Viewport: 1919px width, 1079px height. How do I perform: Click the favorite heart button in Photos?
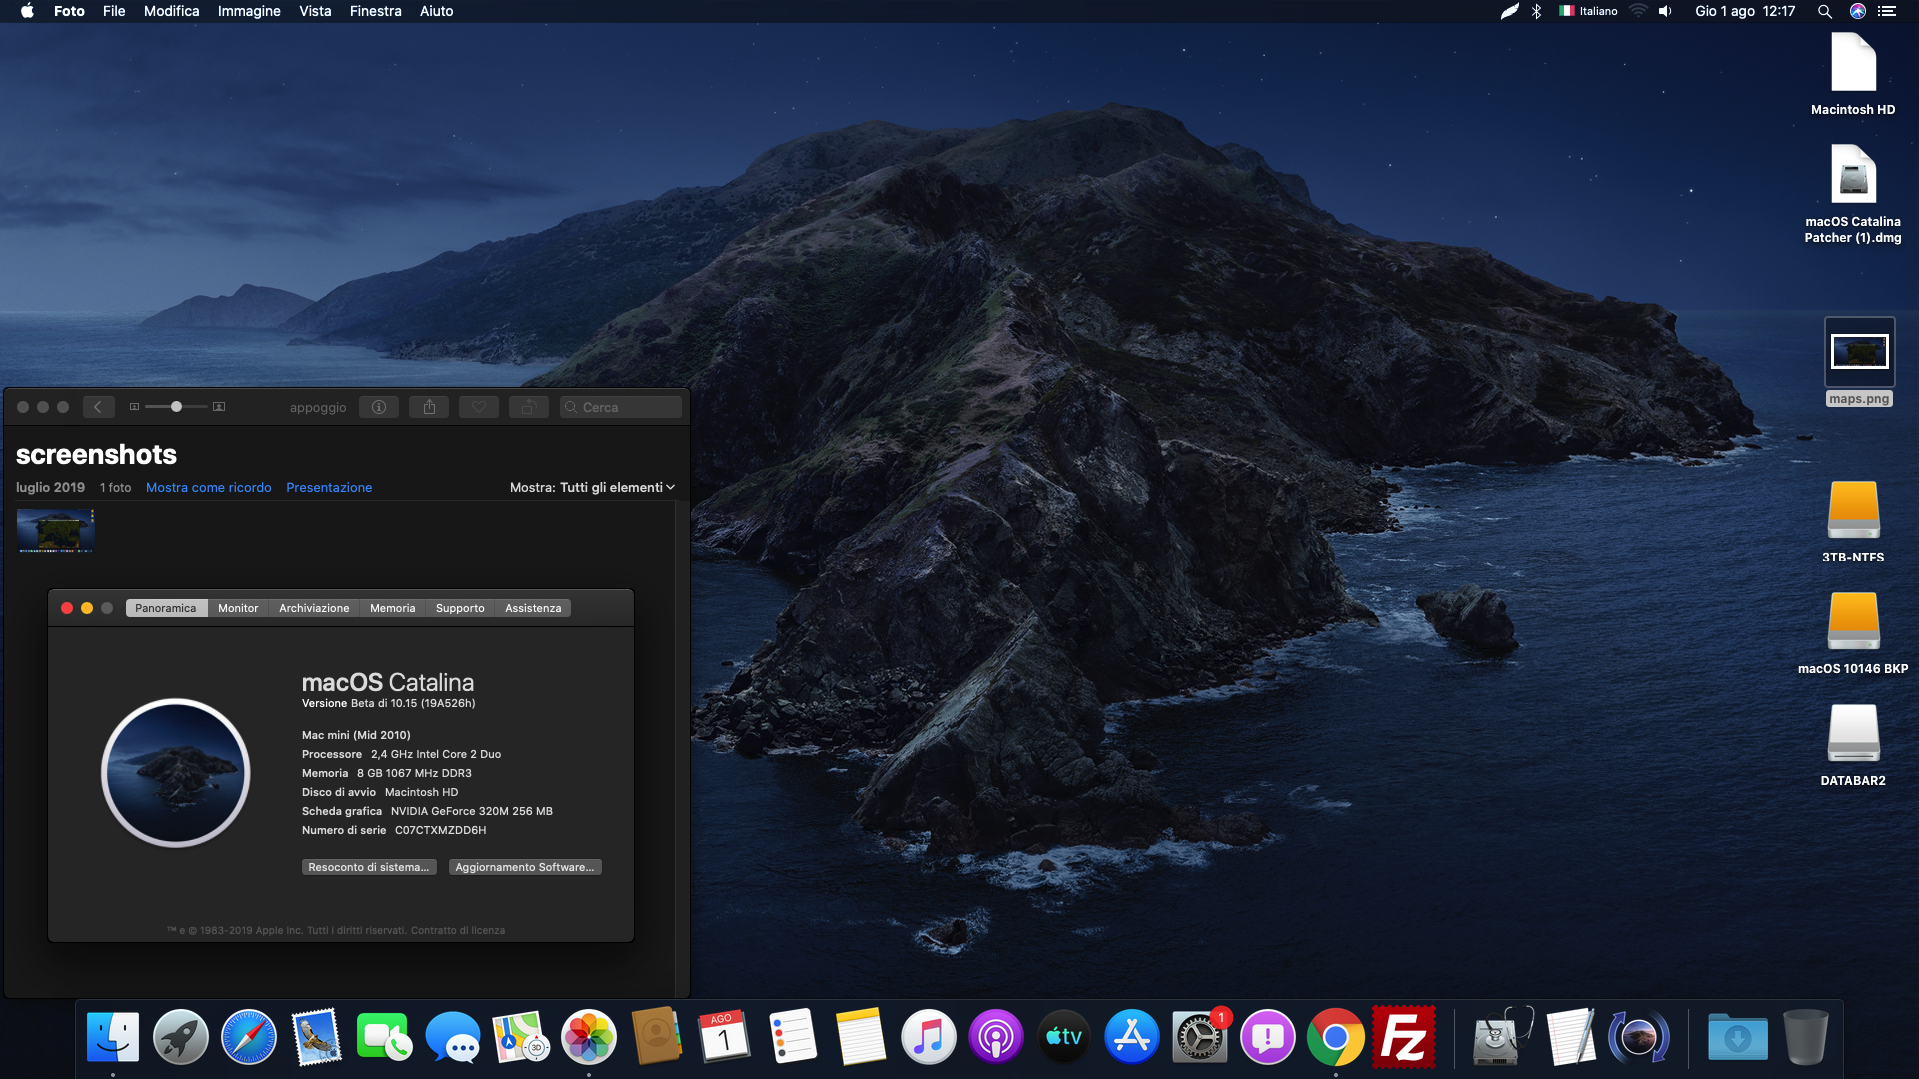[479, 407]
